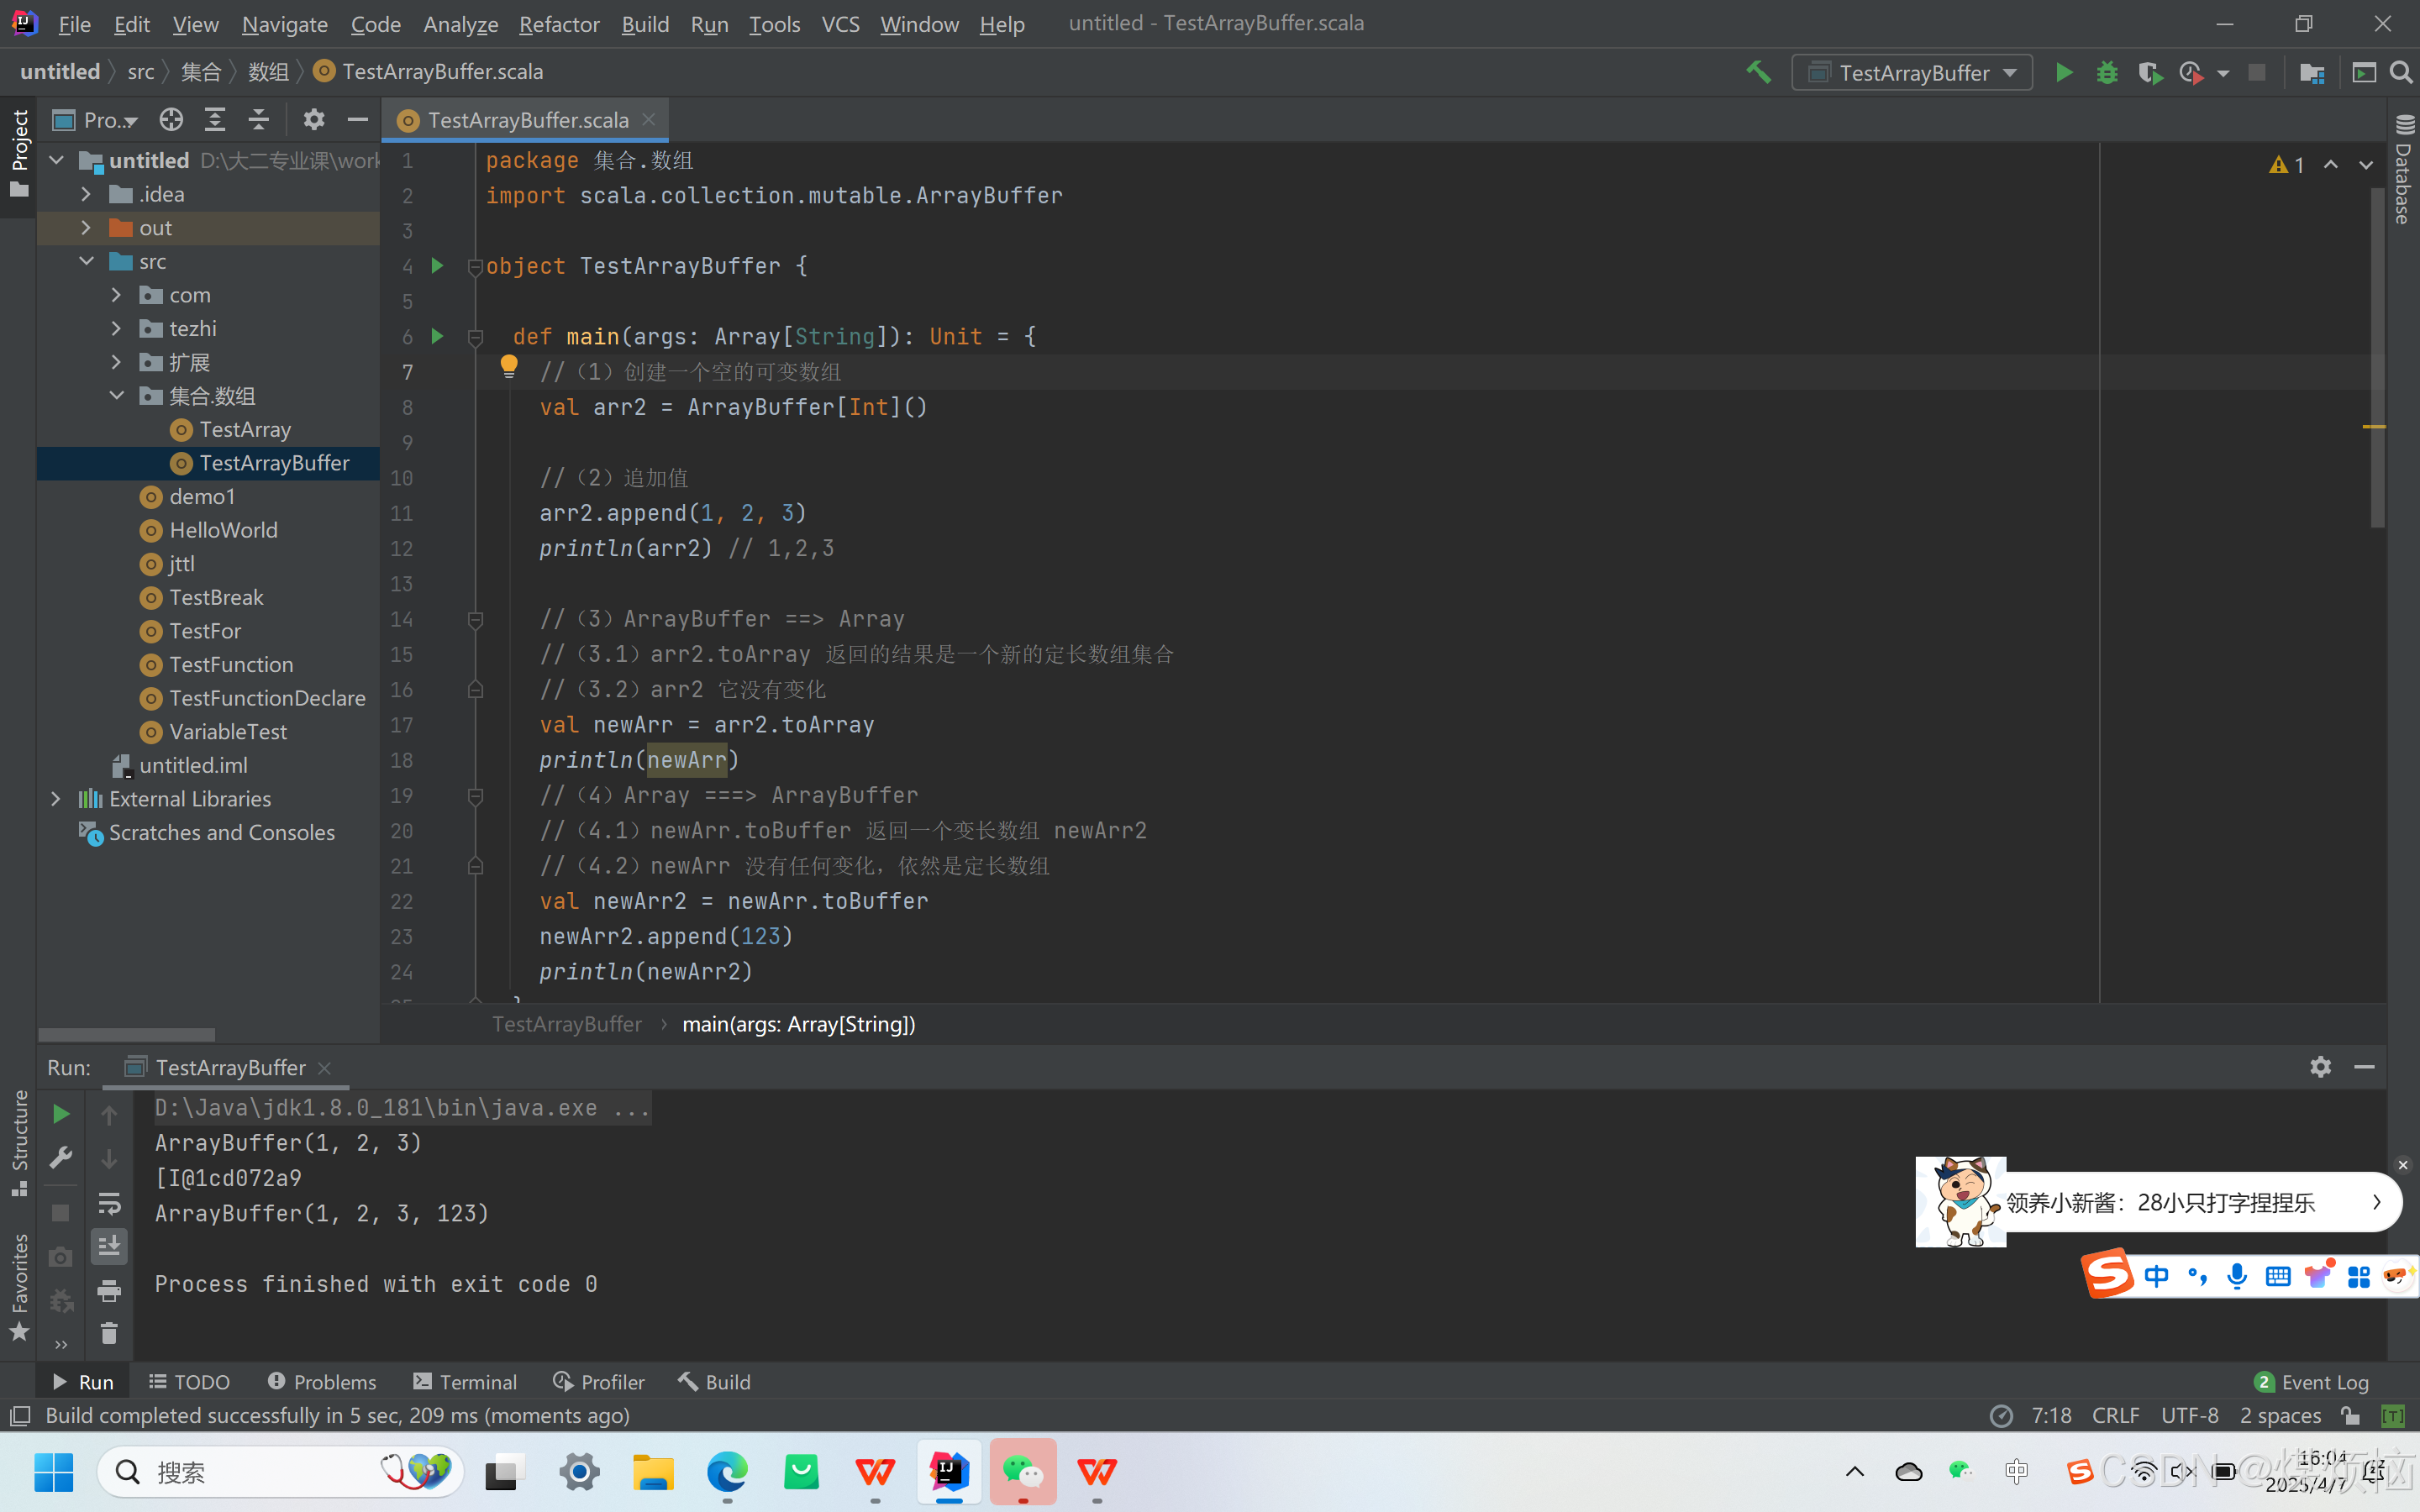Toggle scroll to end in Run console

(x=109, y=1246)
